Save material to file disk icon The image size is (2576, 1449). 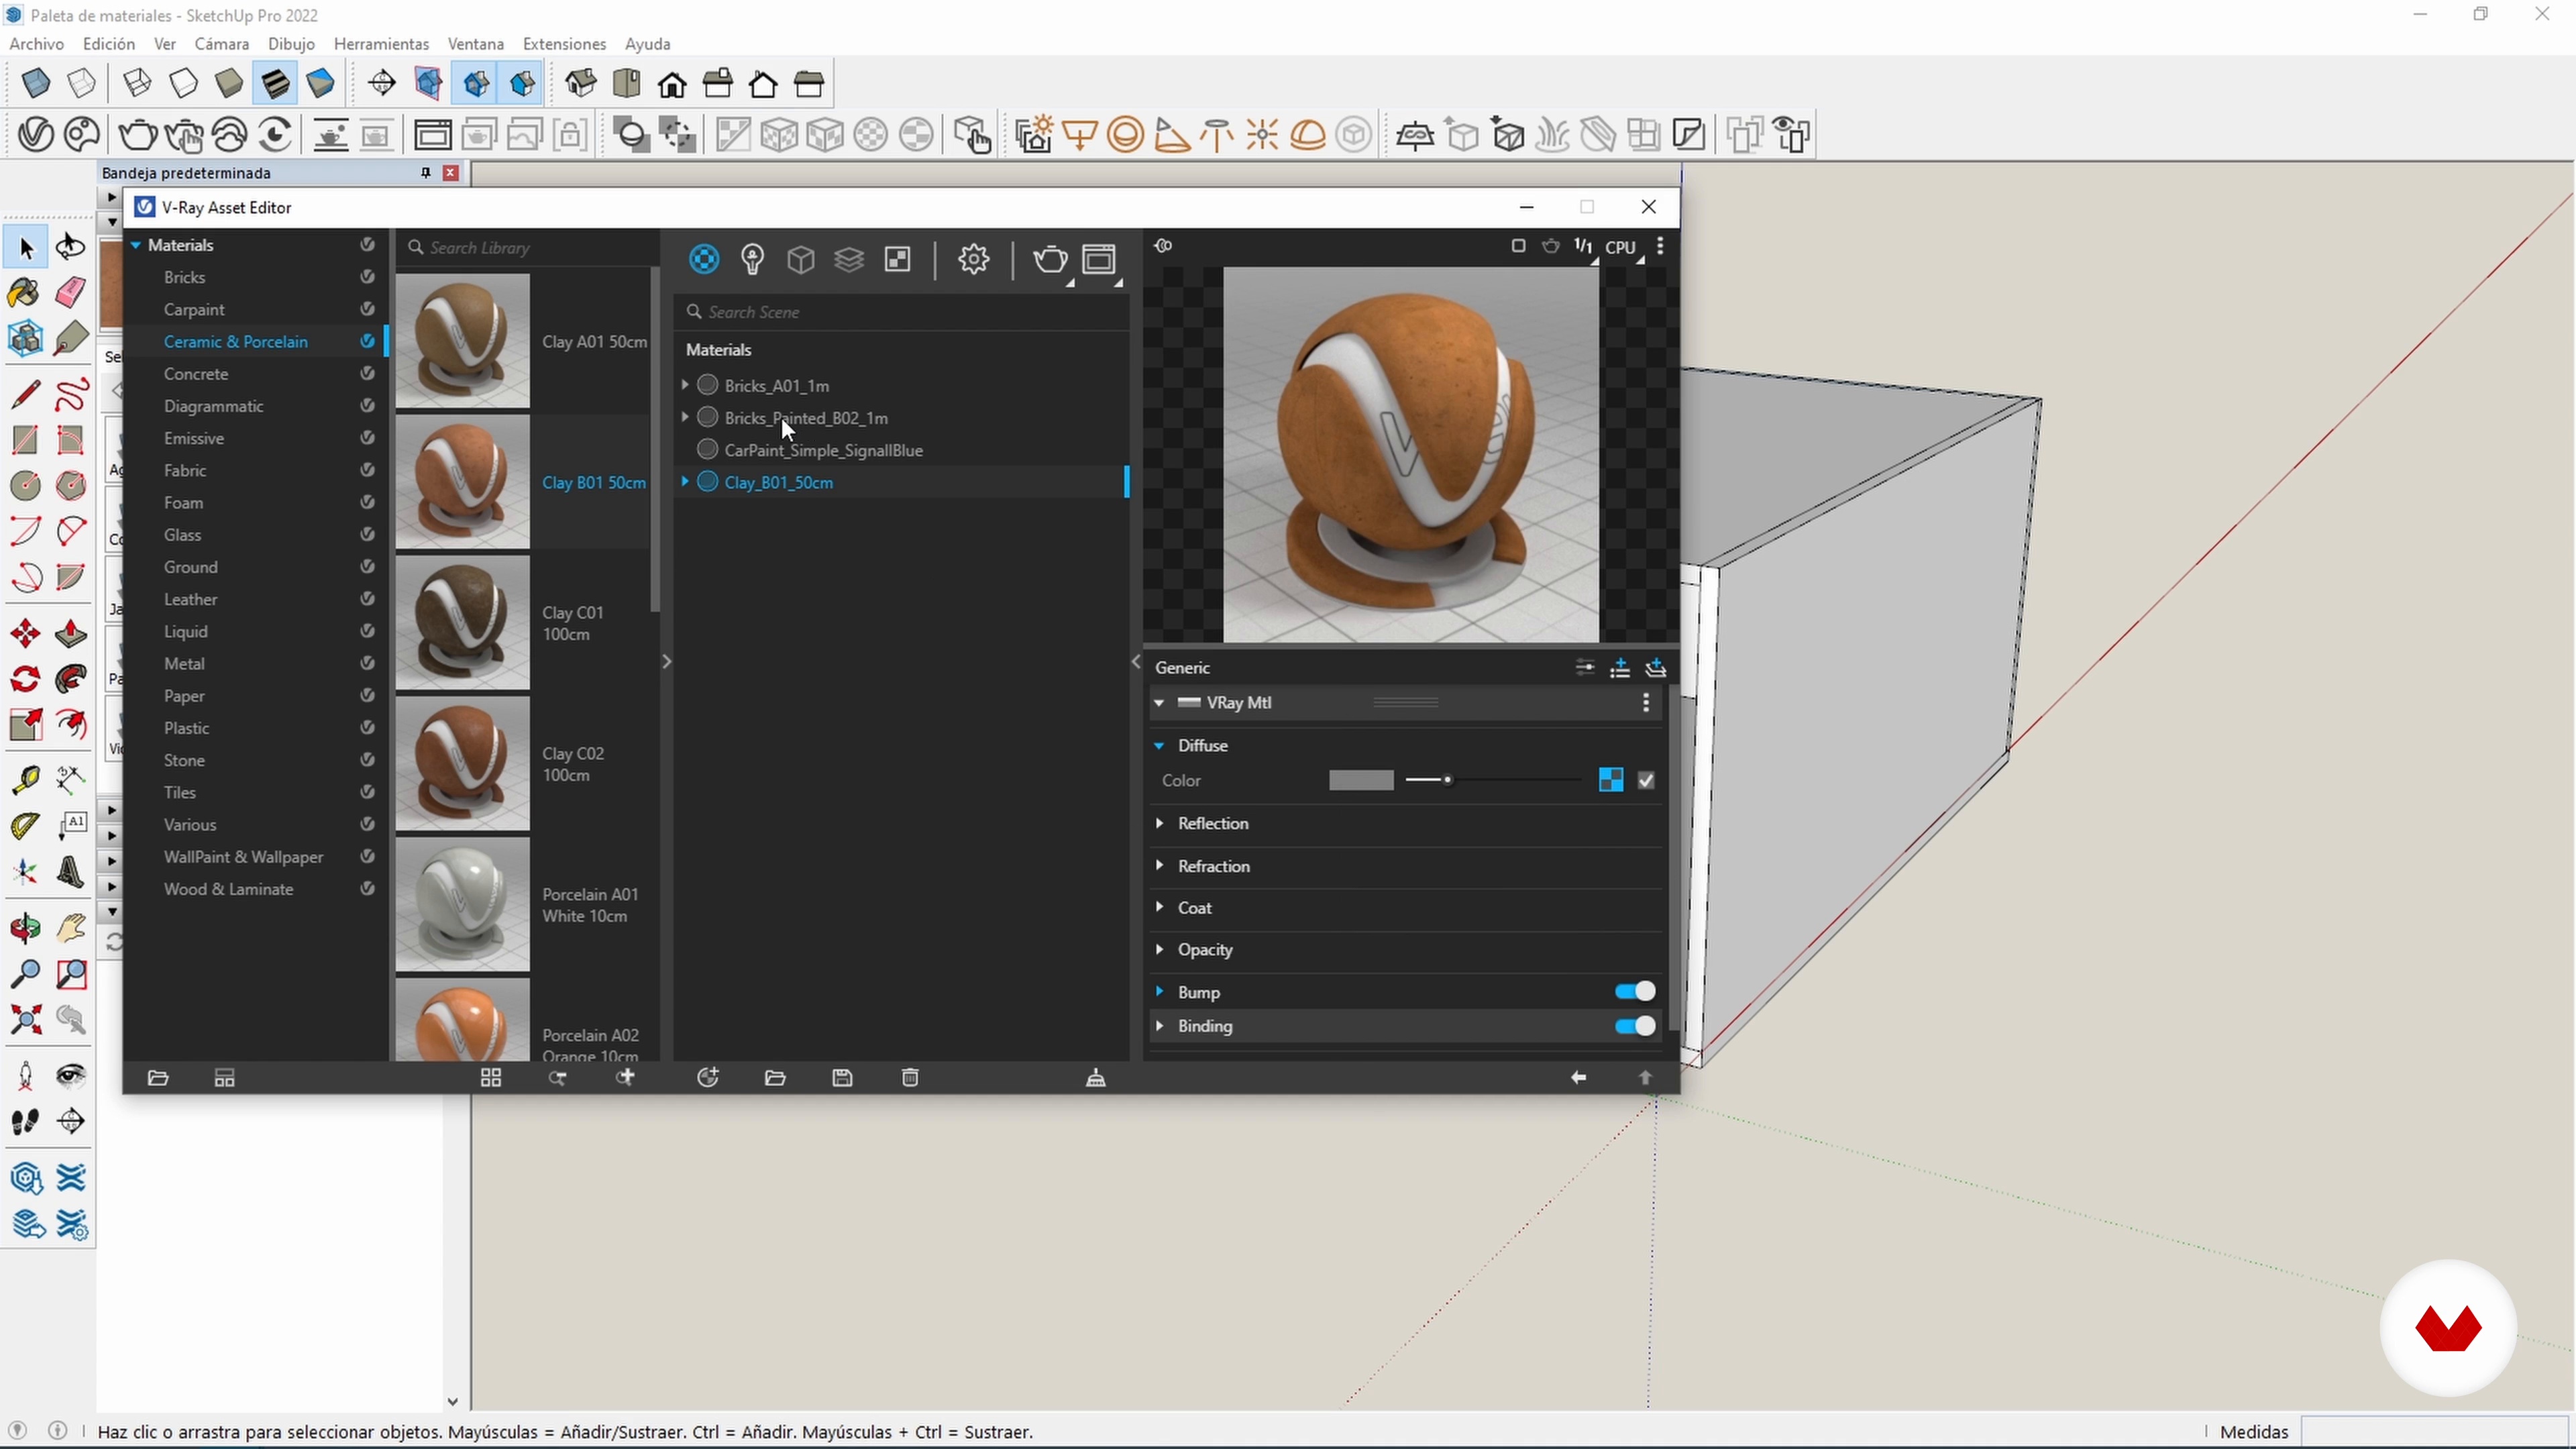click(842, 1078)
